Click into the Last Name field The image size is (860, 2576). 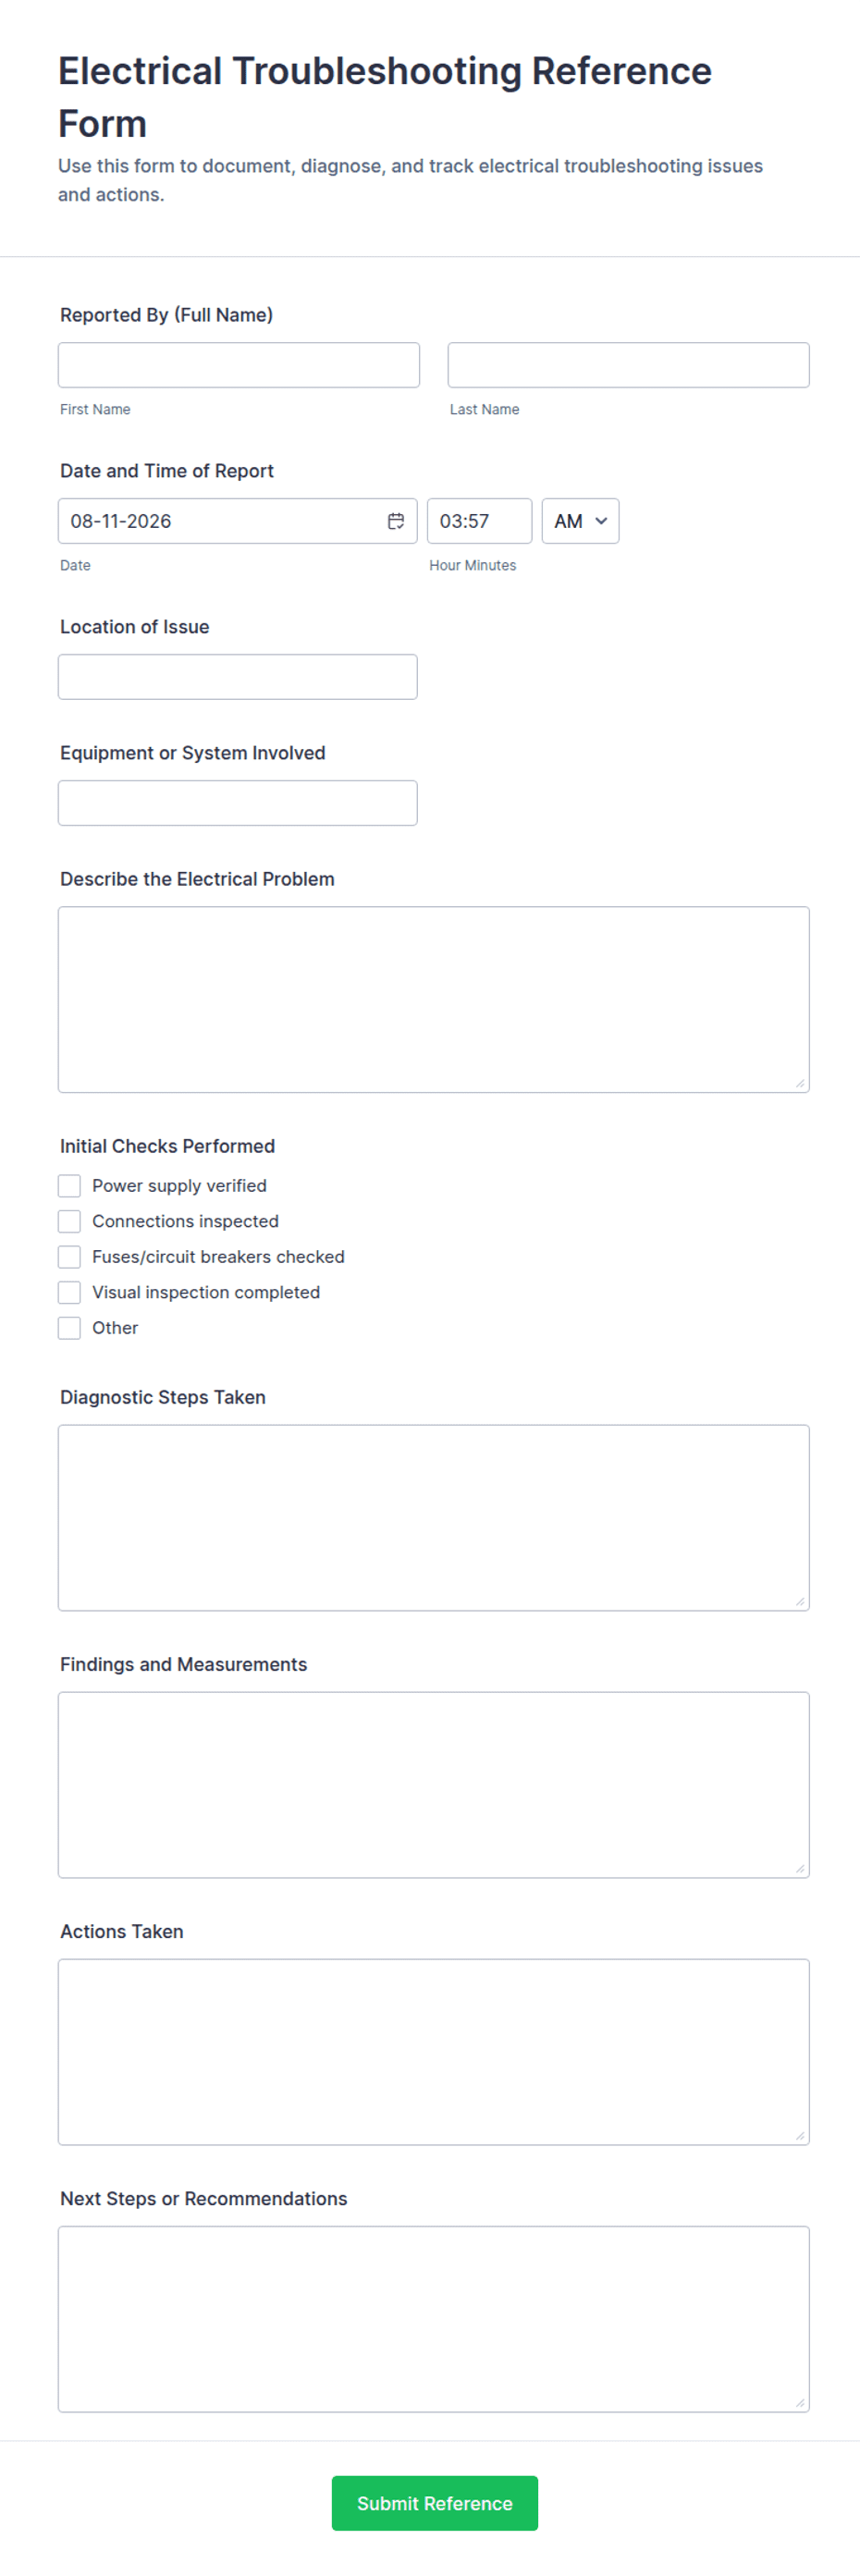click(628, 365)
